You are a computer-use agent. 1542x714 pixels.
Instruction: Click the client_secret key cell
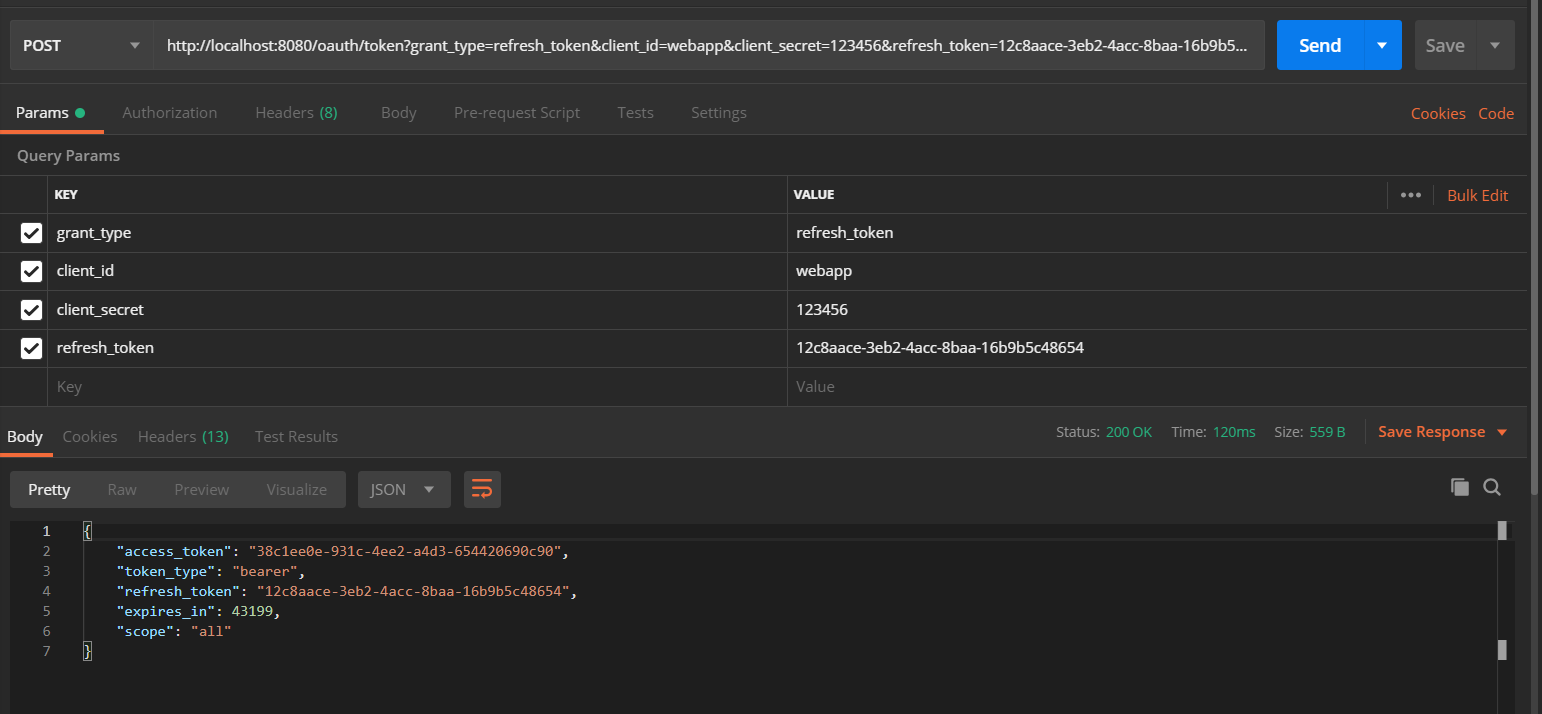pyautogui.click(x=417, y=310)
